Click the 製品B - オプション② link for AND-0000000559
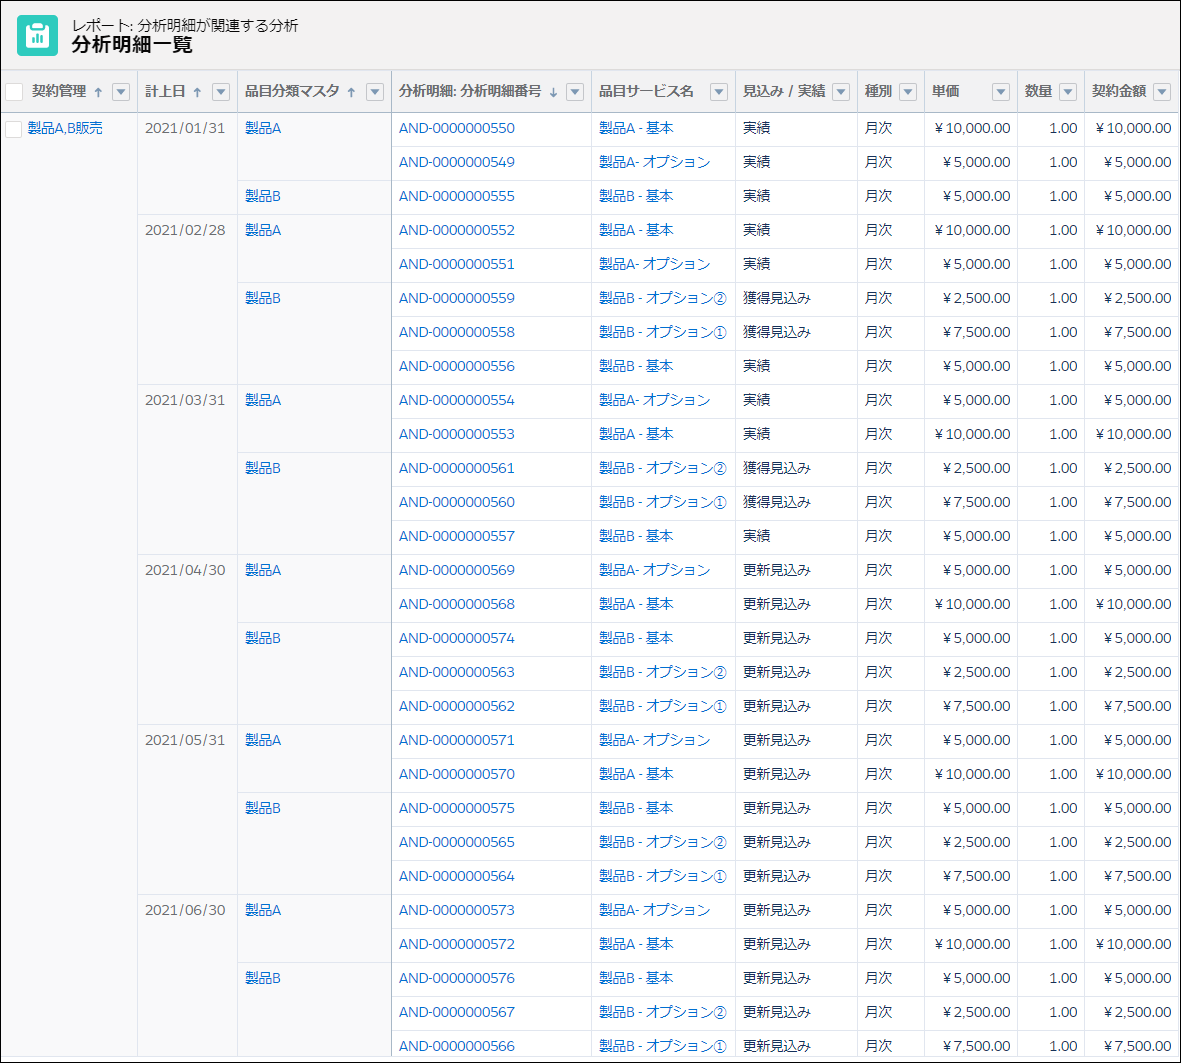1181x1063 pixels. (662, 298)
